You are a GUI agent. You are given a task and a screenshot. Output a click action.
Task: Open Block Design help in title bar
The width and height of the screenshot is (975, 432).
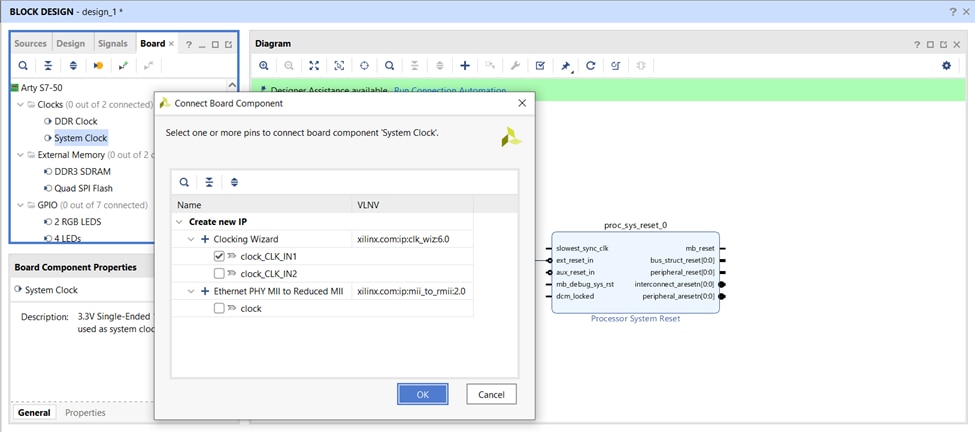(x=953, y=12)
